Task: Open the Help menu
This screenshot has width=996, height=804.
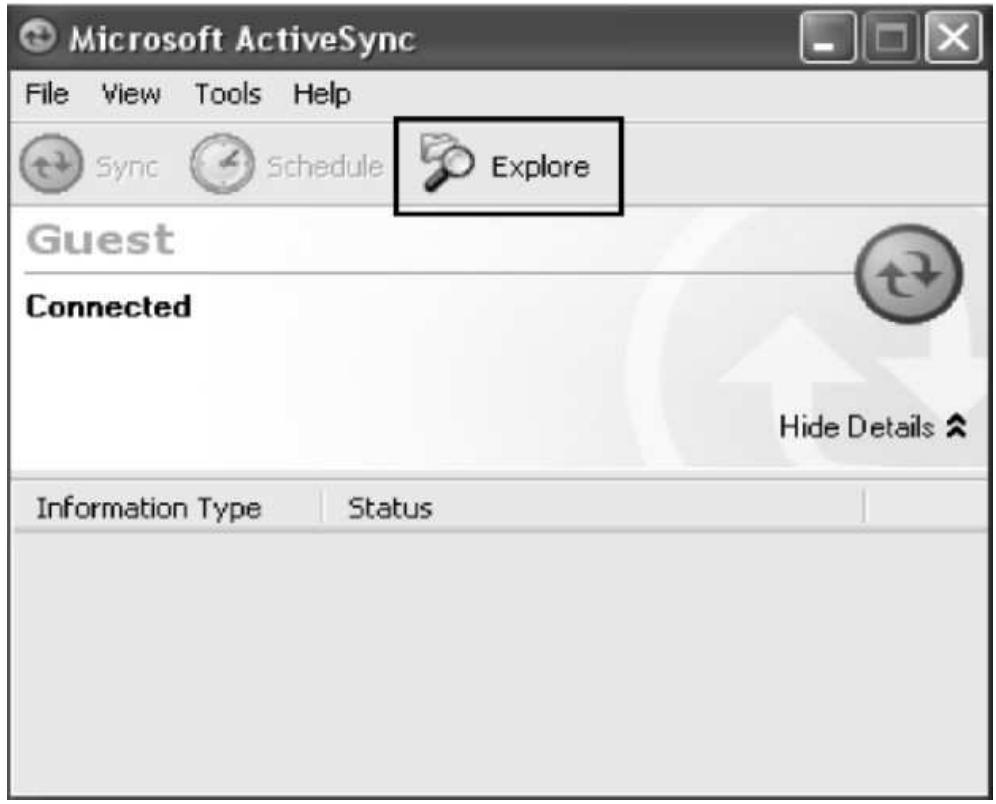Action: 321,96
